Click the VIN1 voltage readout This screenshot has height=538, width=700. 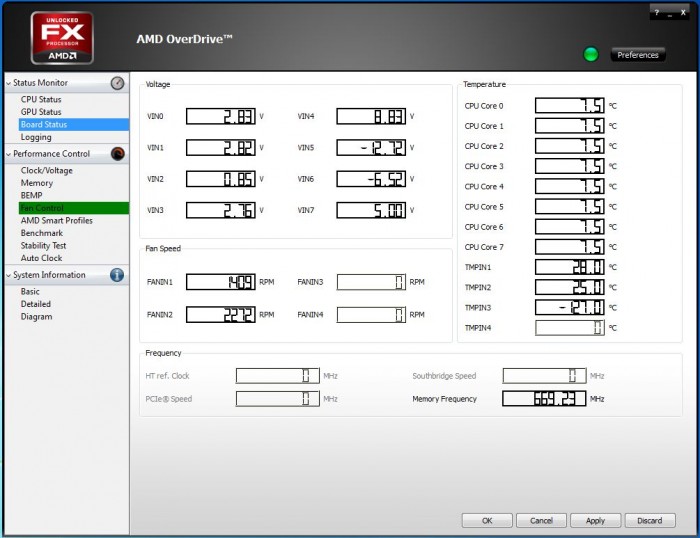click(221, 147)
